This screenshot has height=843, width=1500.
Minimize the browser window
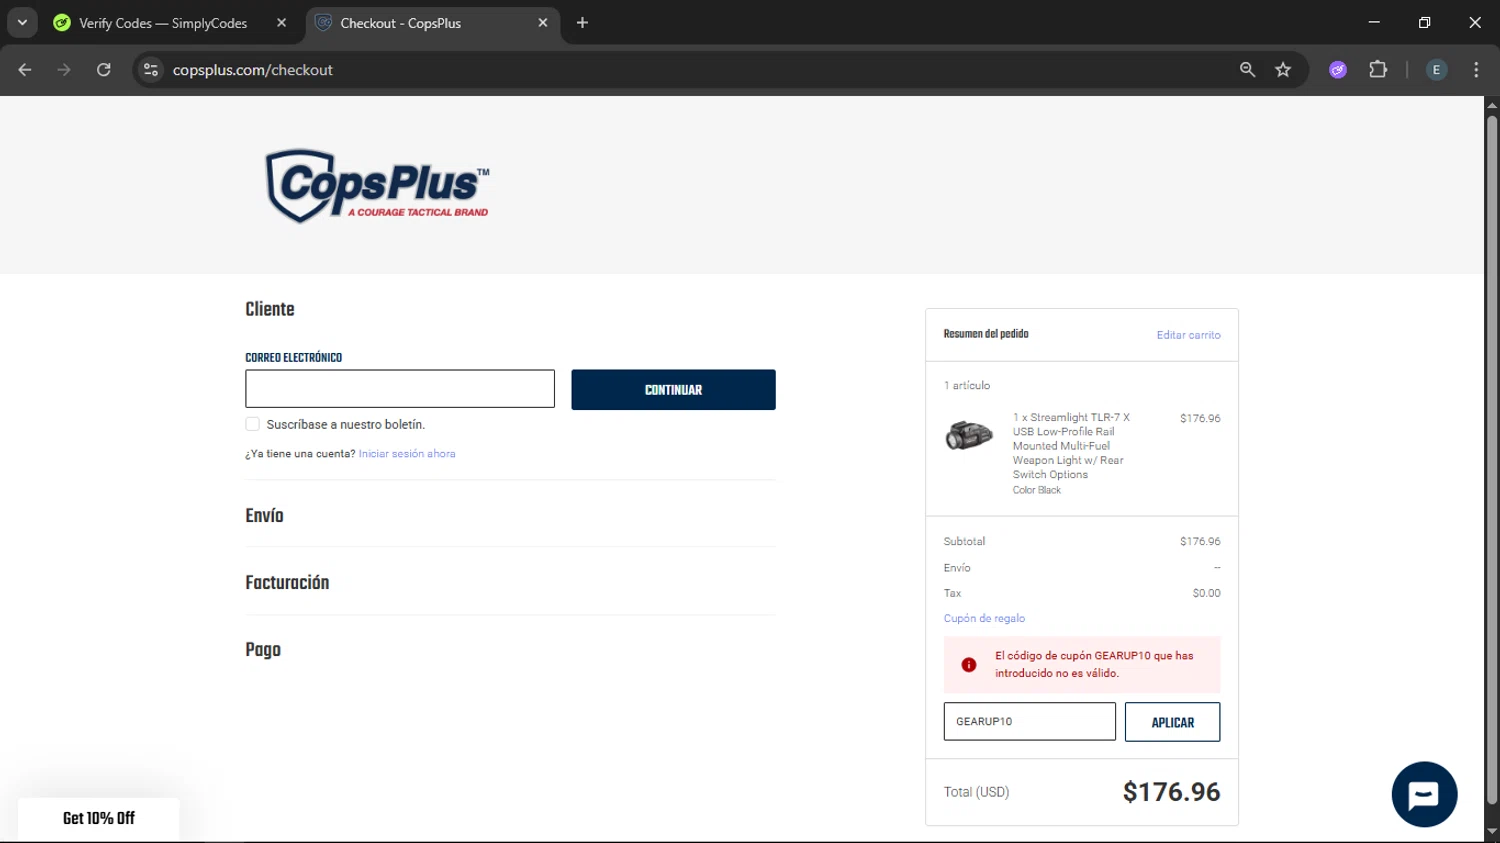click(x=1374, y=22)
